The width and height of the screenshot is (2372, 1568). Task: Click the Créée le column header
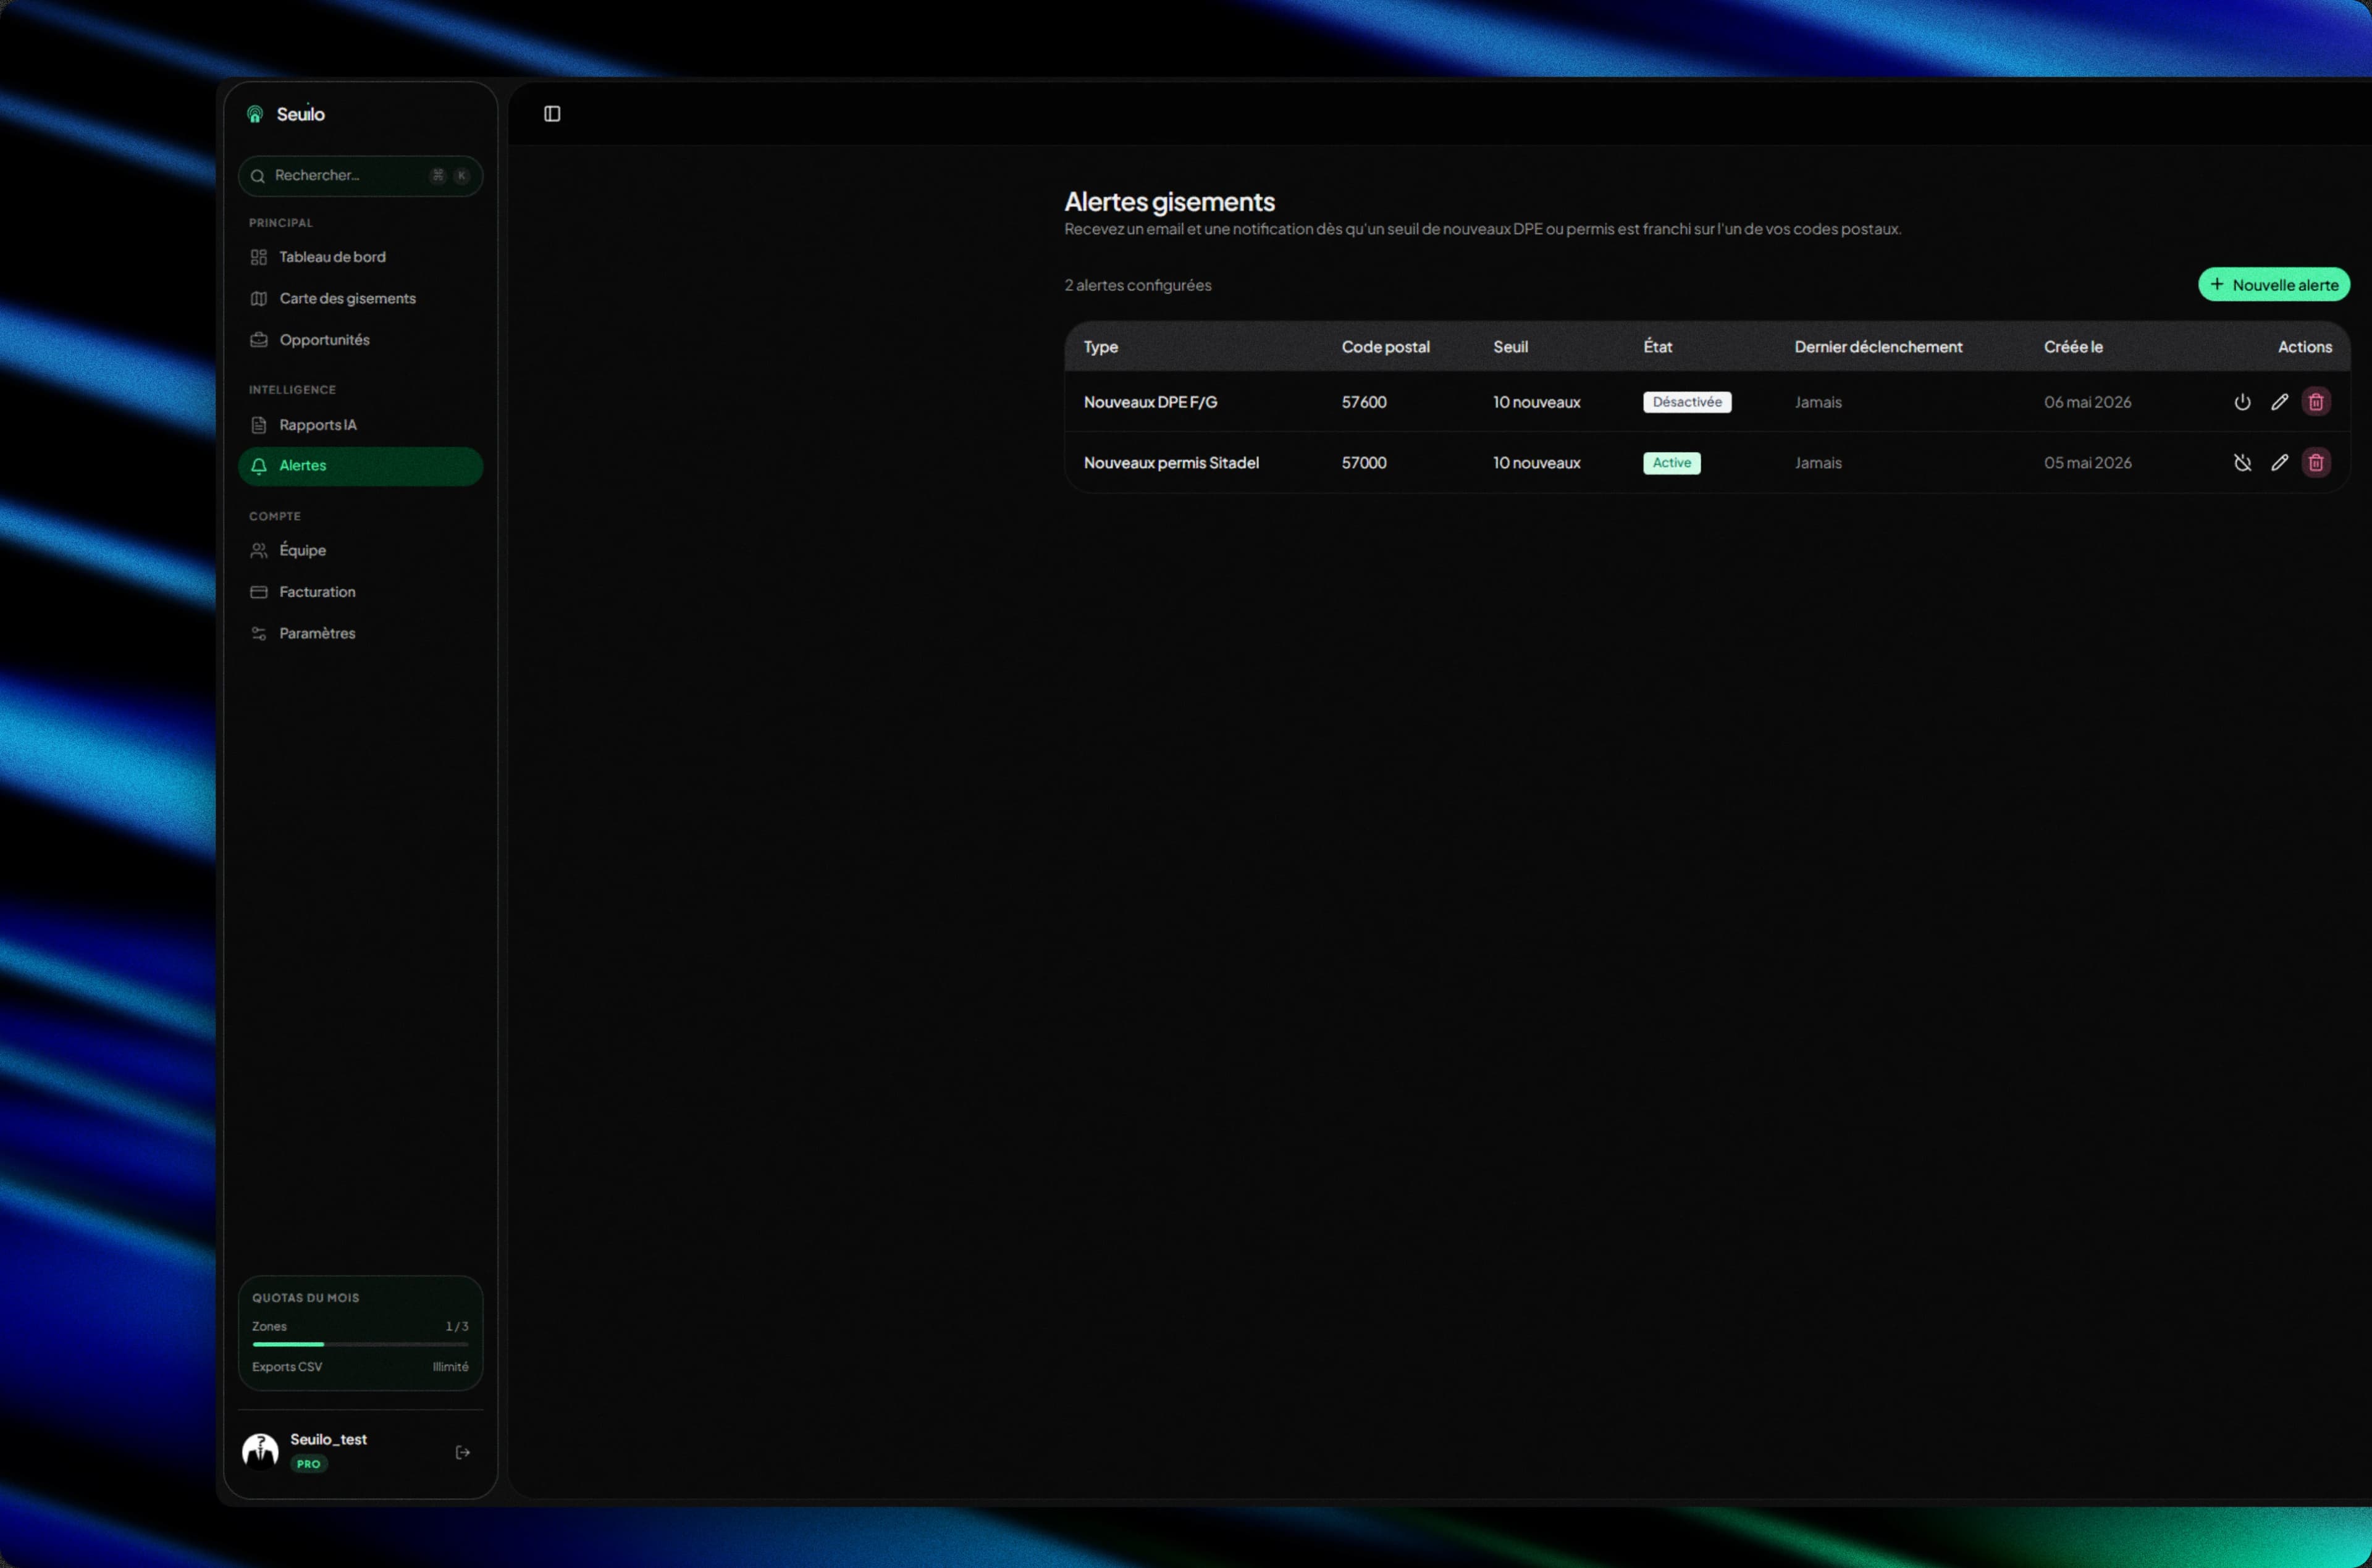tap(2073, 347)
